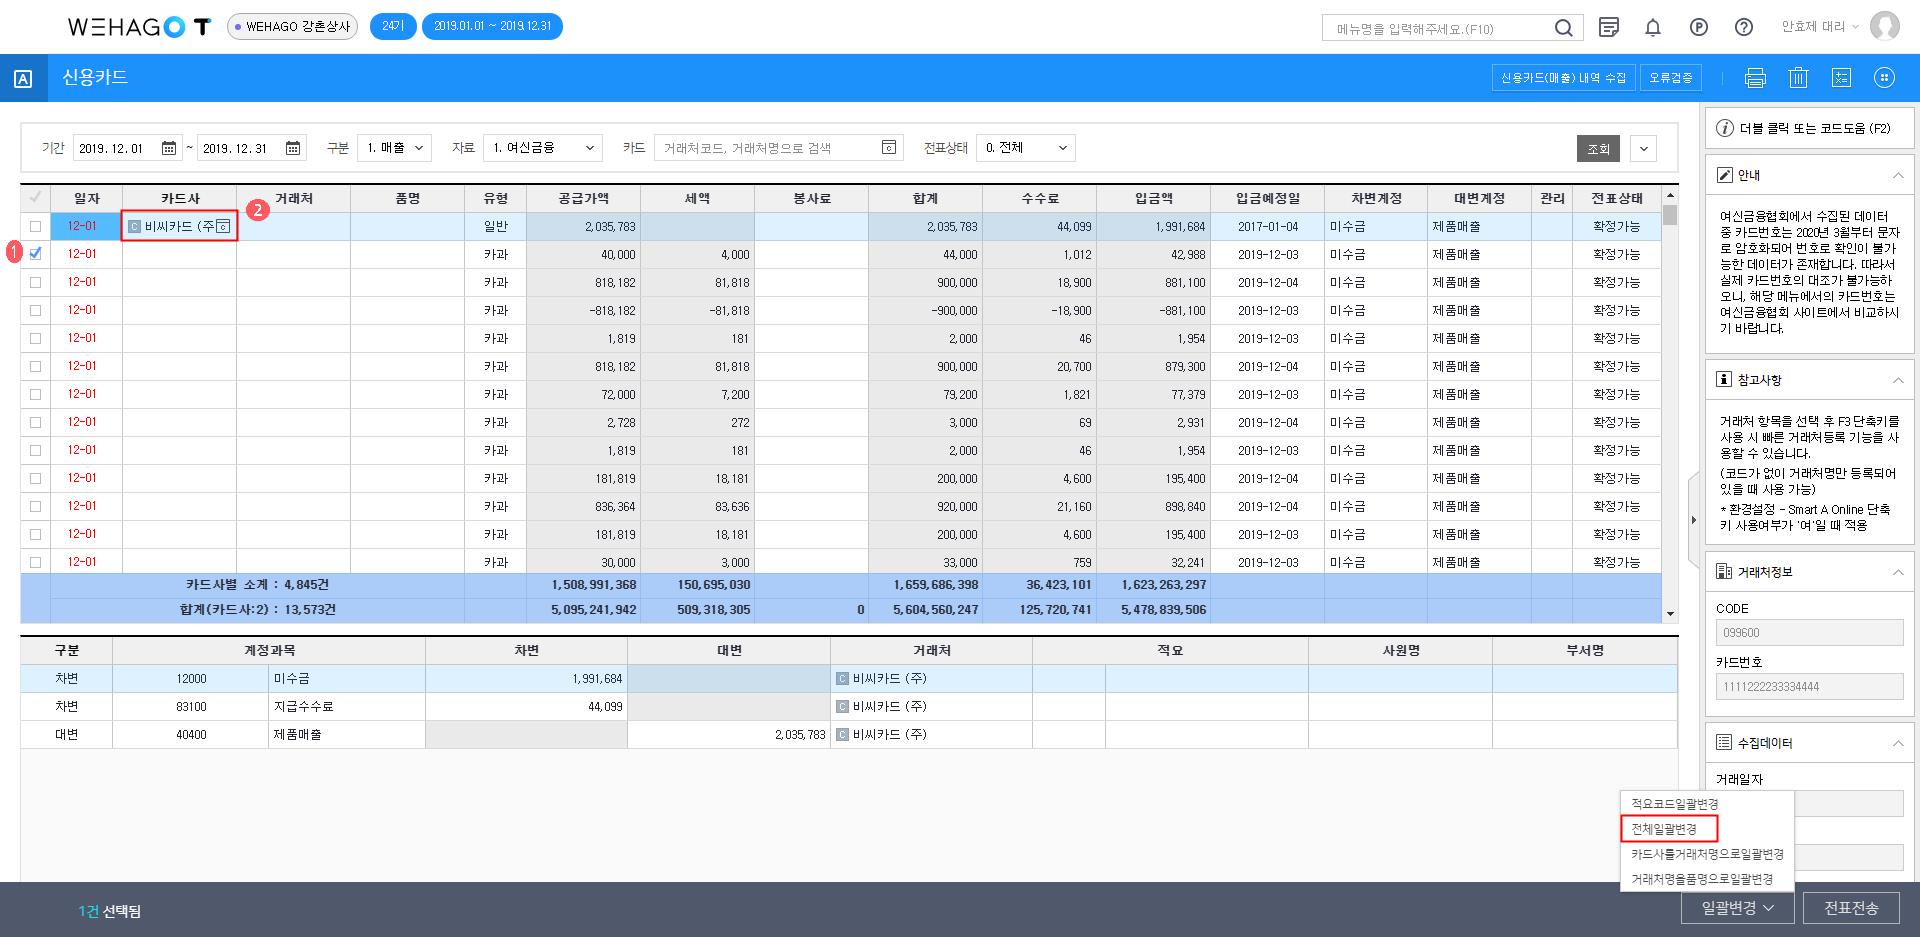Click the 조회 search button

[x=1598, y=149]
